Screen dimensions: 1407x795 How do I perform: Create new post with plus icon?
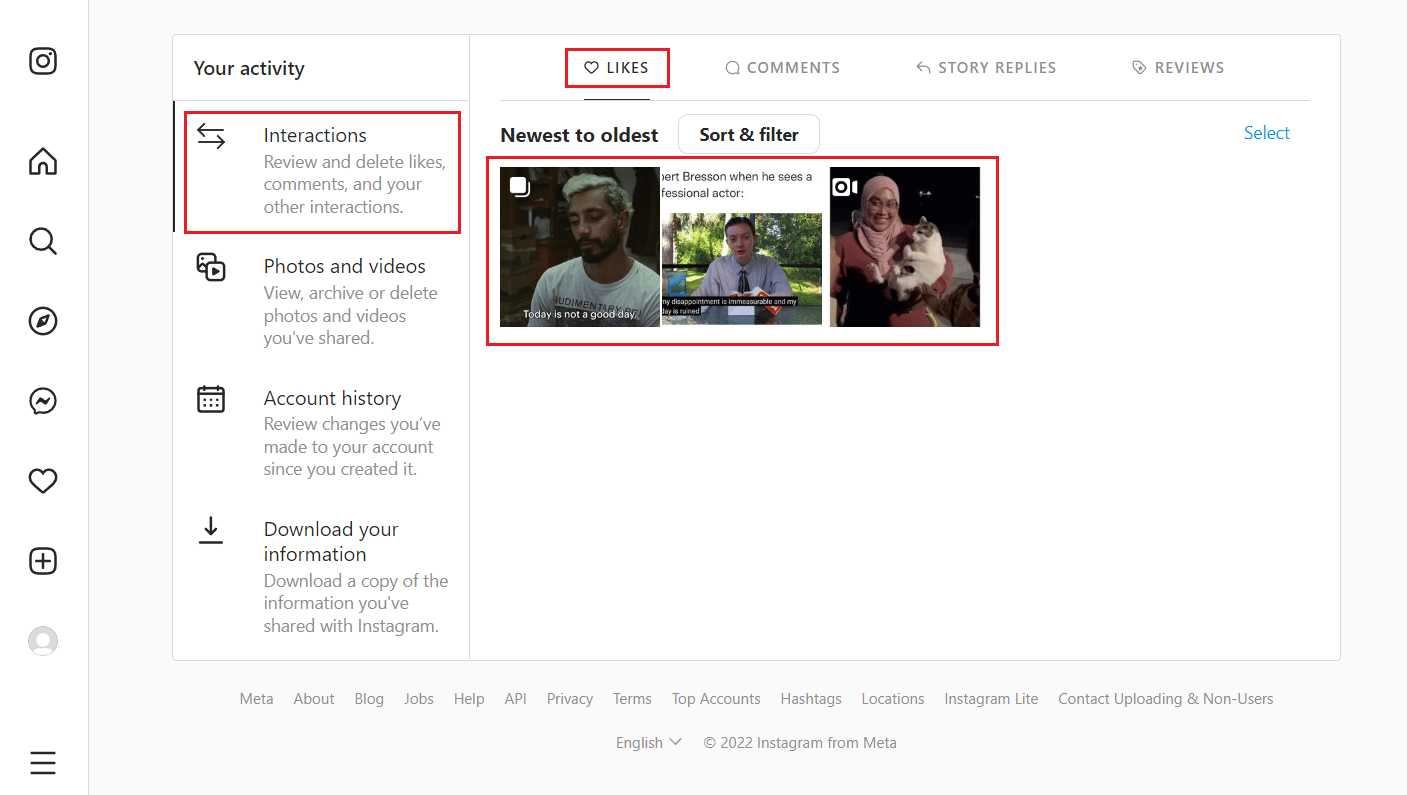coord(43,561)
